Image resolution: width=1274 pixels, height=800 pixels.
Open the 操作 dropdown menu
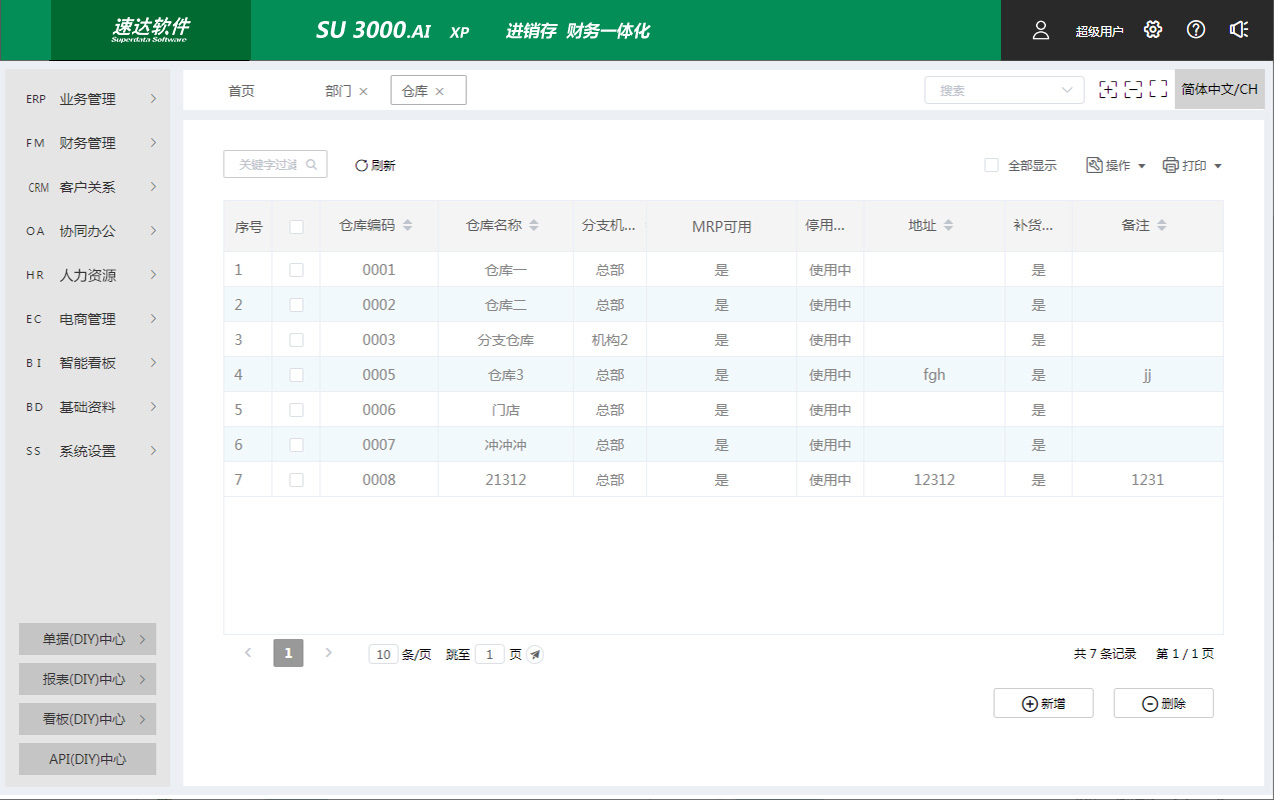pyautogui.click(x=1116, y=166)
